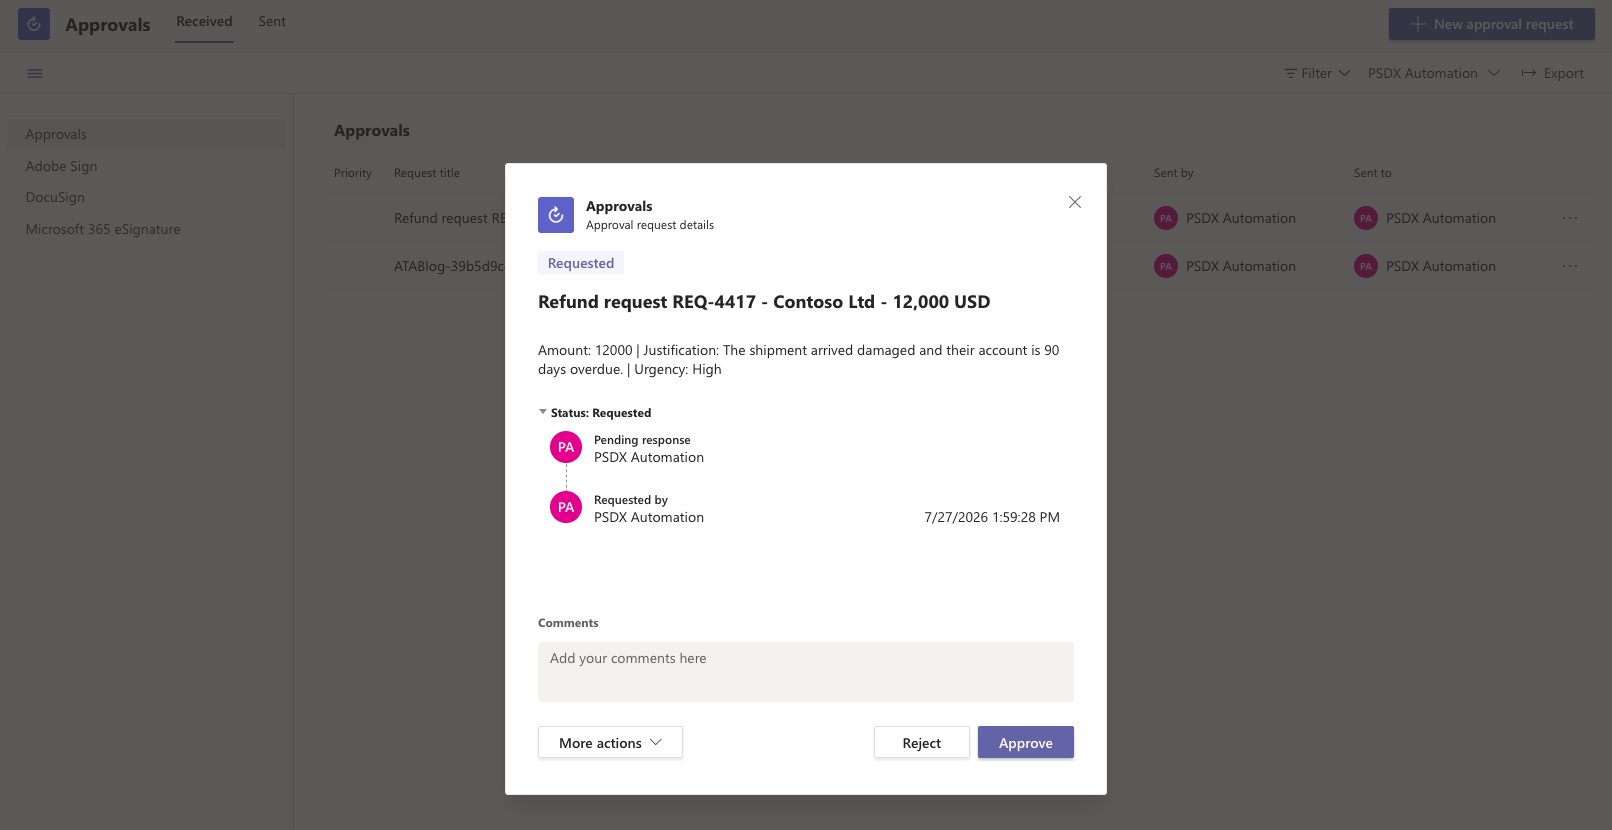Click the Approve button

1026,742
